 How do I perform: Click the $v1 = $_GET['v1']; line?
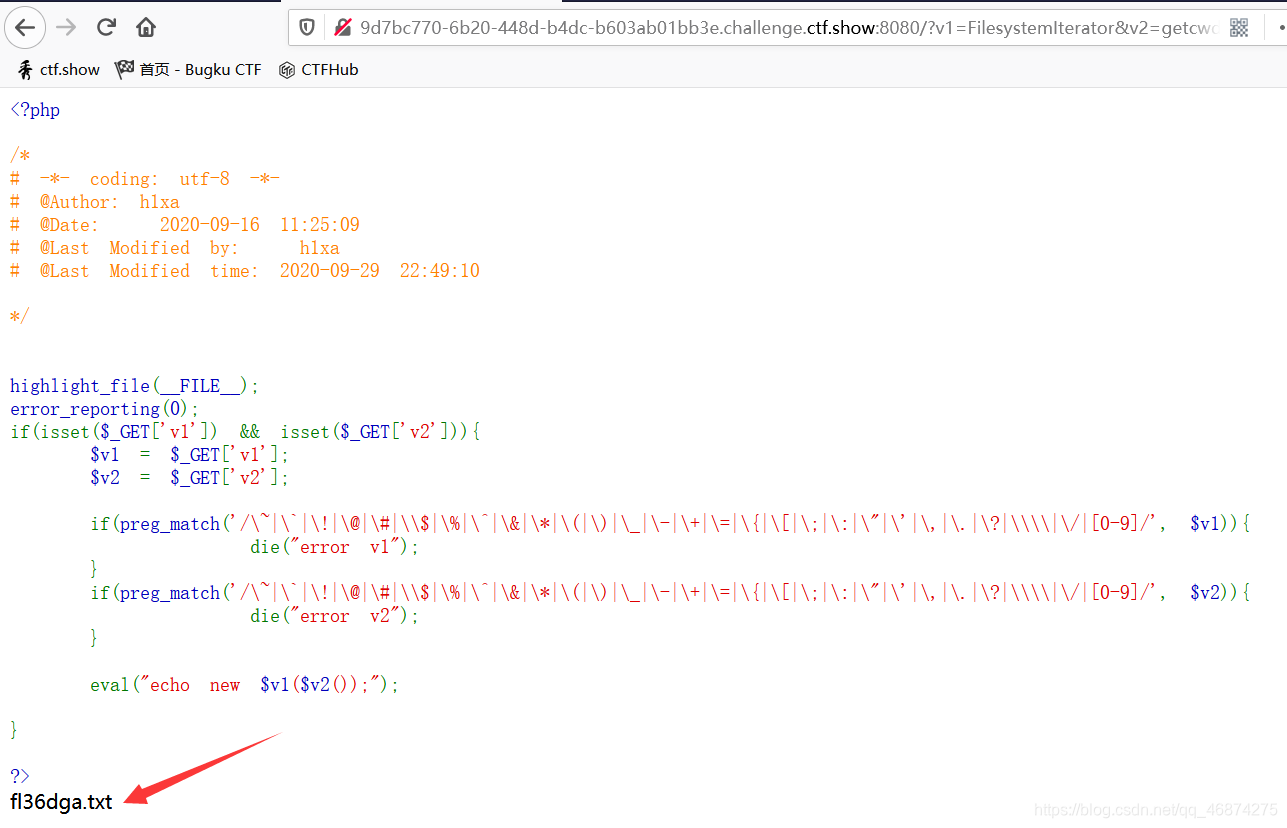189,455
